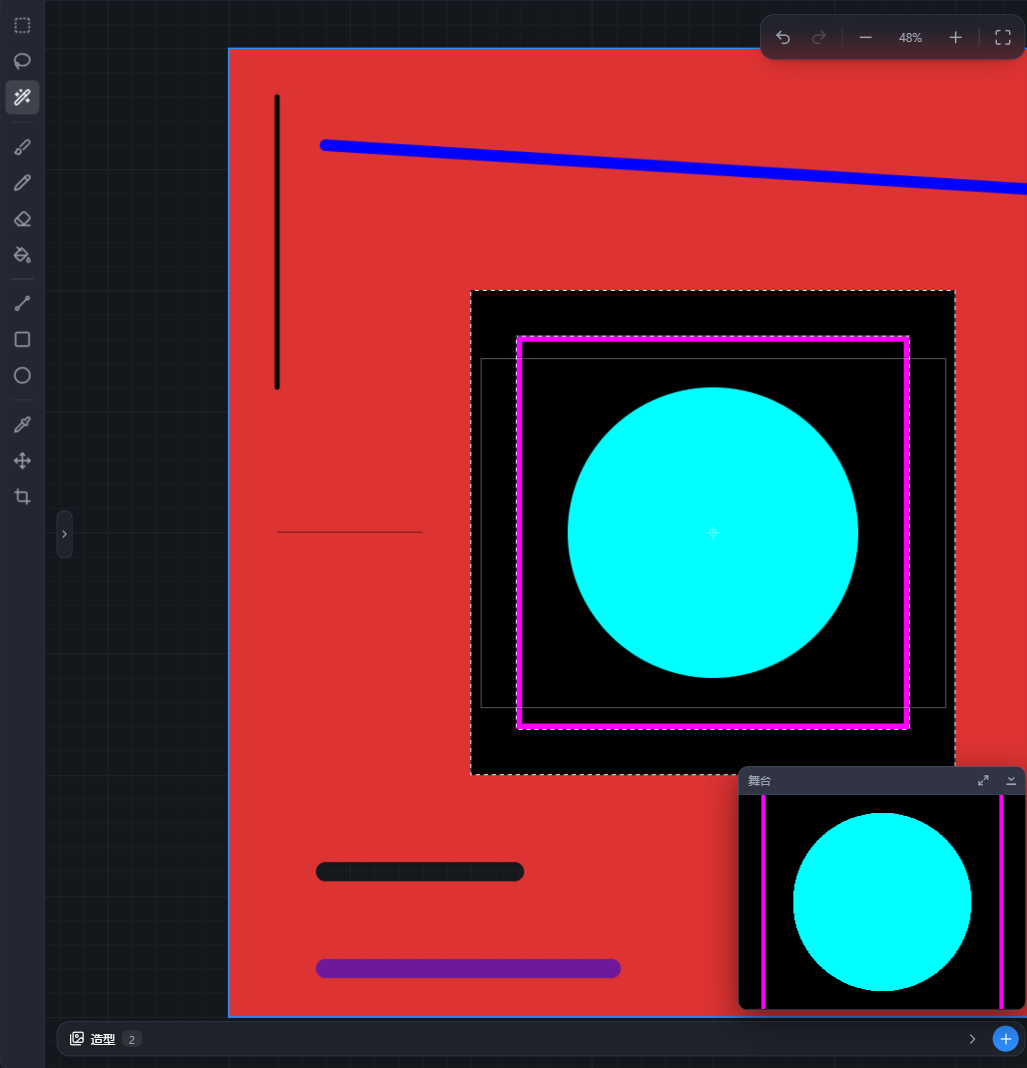1027x1068 pixels.
Task: Add a new costume with plus button
Action: click(x=1005, y=1039)
